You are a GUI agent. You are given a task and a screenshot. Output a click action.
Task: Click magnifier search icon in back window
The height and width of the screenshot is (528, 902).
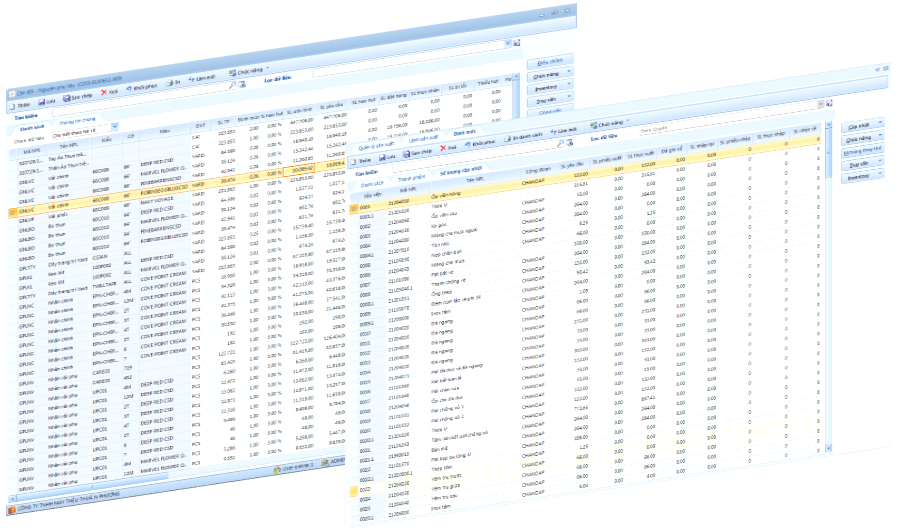point(232,85)
